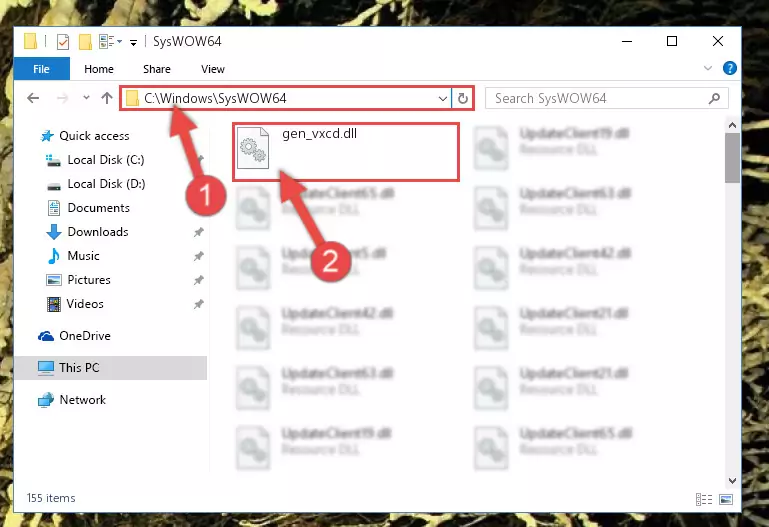The image size is (769, 527).
Task: Open Videos in the sidebar
Action: (x=85, y=304)
